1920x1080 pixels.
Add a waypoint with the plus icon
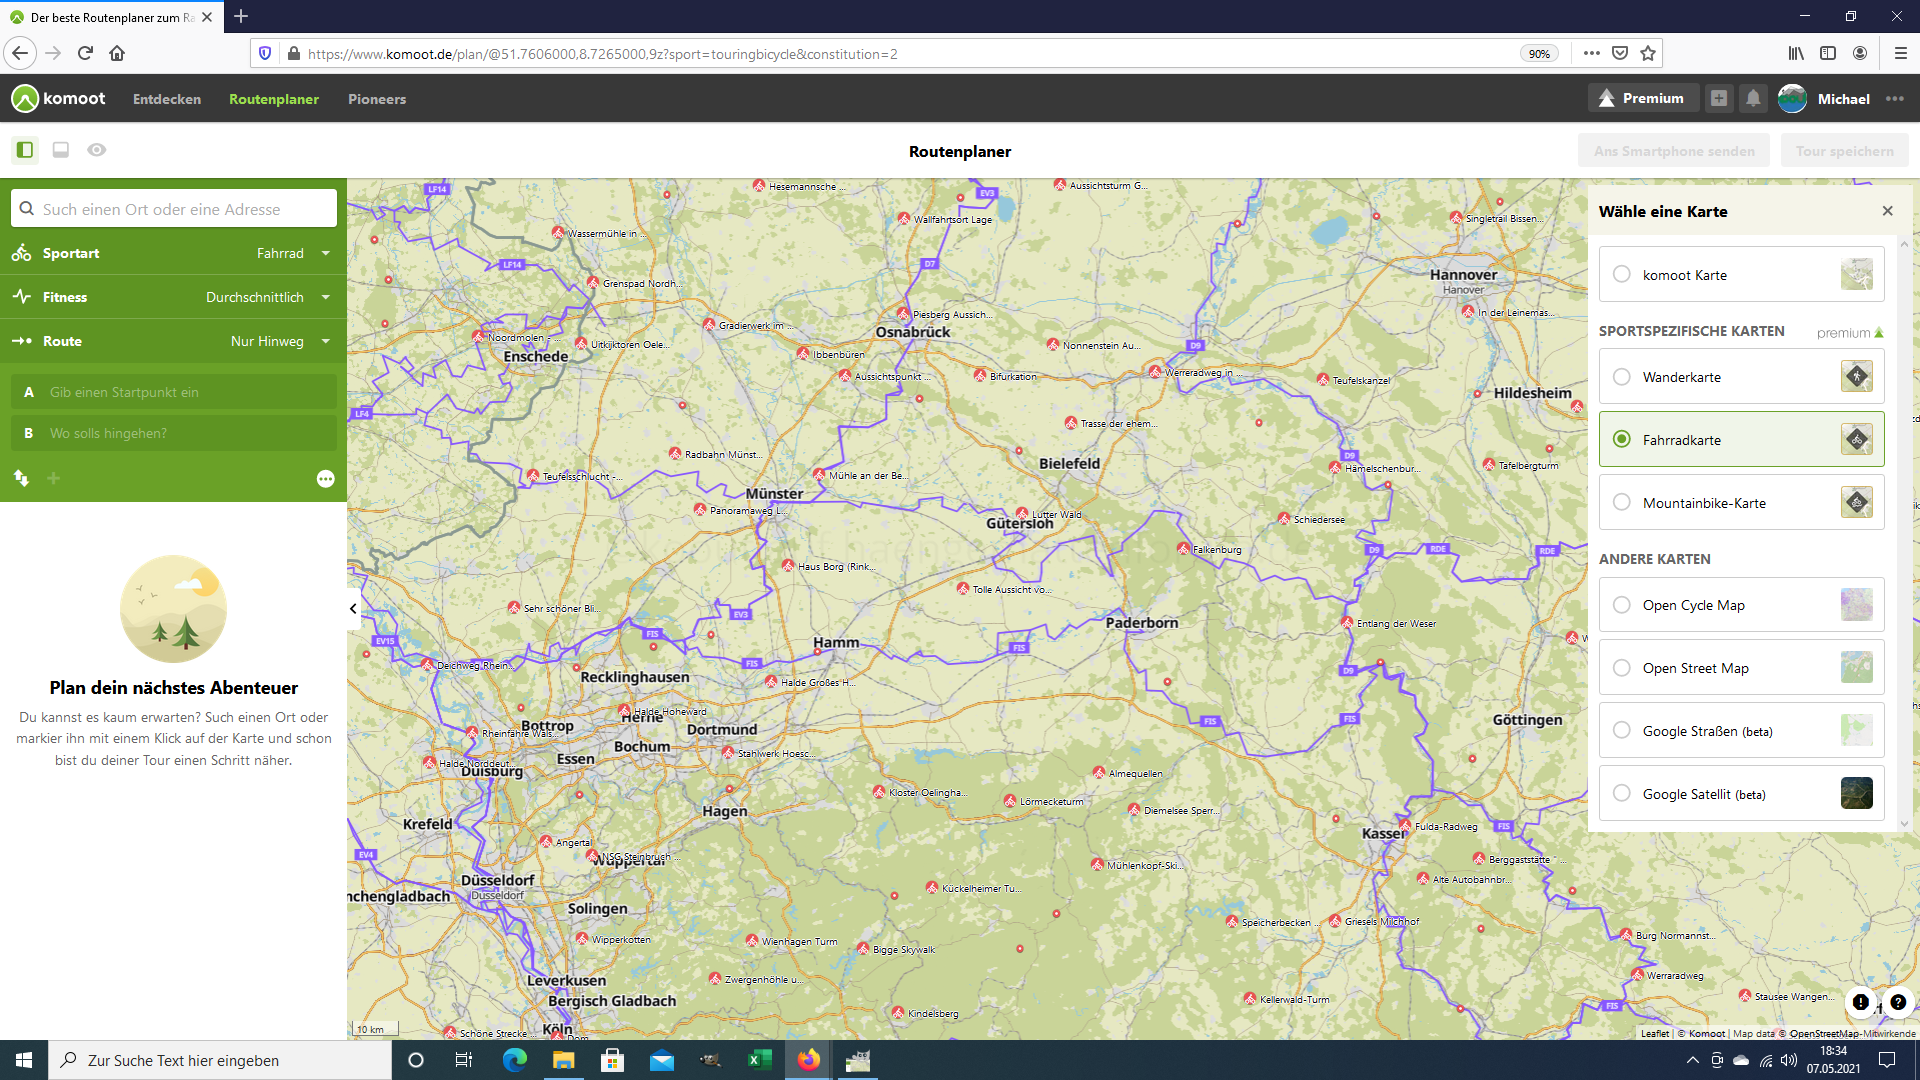point(54,478)
